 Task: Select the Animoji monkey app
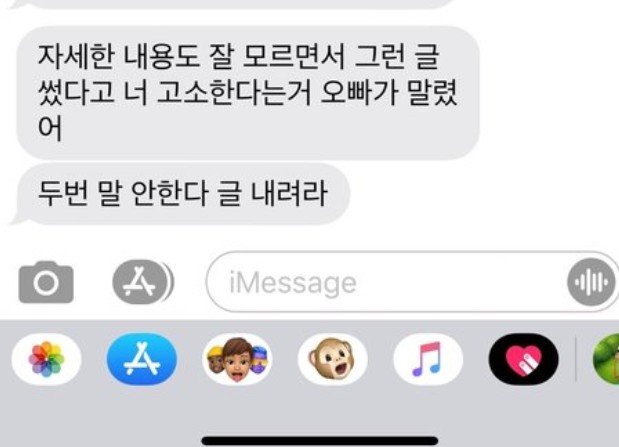coord(332,359)
